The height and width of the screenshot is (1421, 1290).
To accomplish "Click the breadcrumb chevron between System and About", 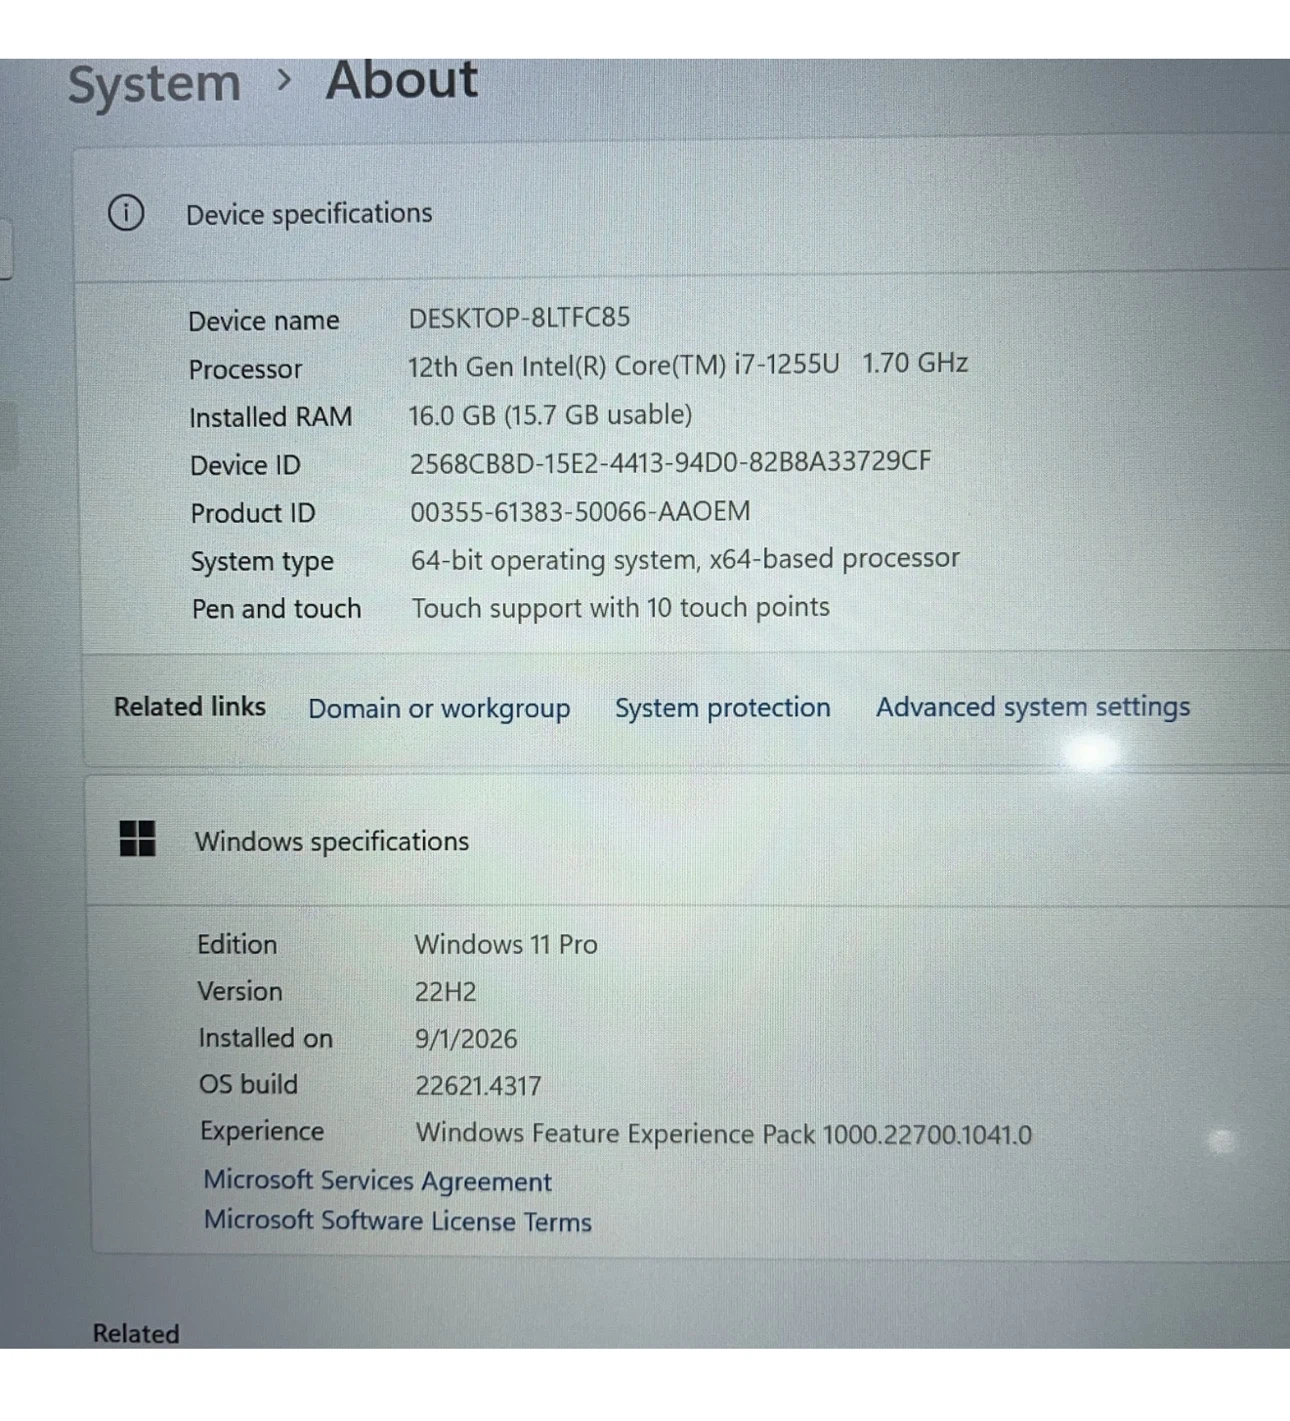I will tap(284, 79).
